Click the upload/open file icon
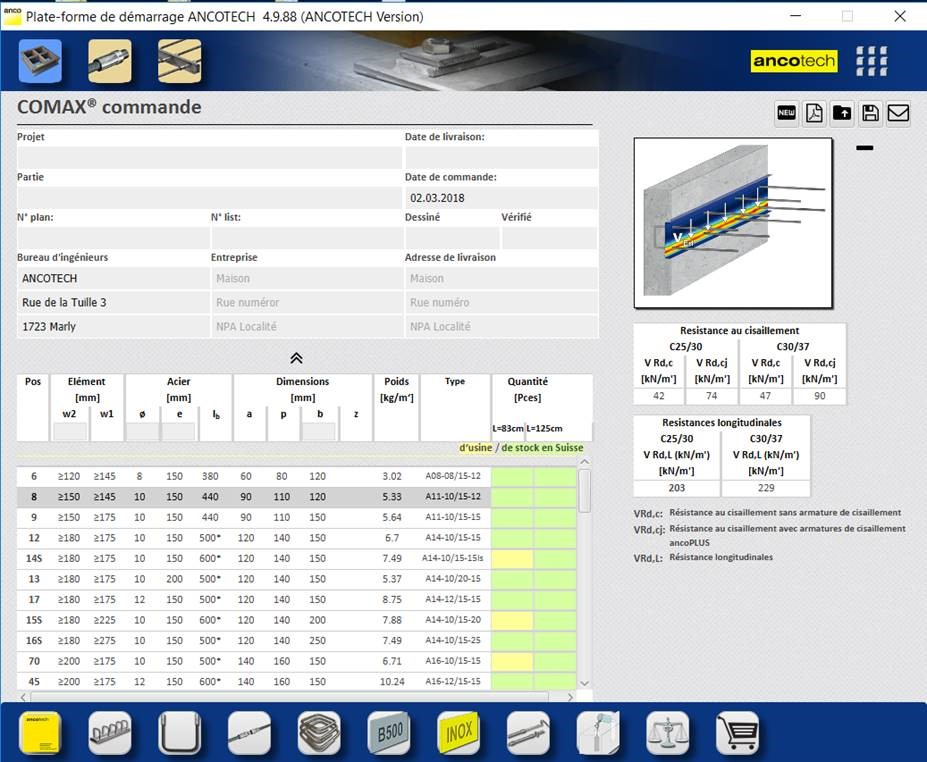 tap(843, 113)
